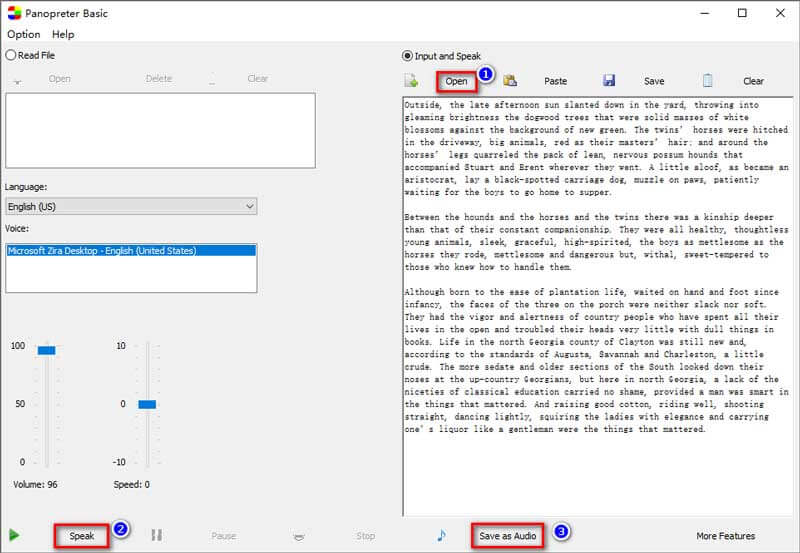Click the Speed: 0 label

click(x=132, y=485)
